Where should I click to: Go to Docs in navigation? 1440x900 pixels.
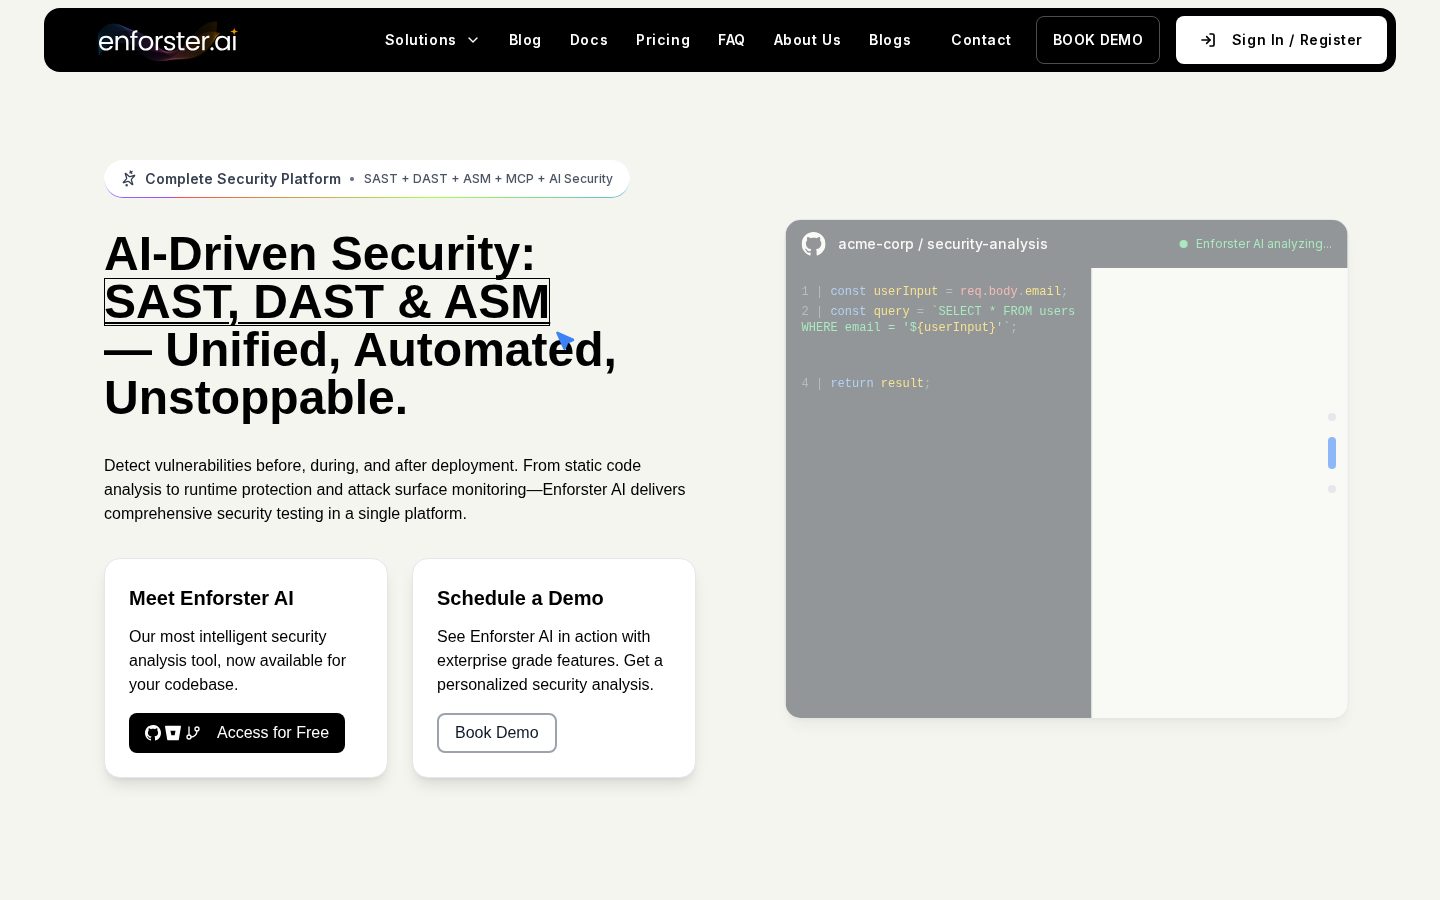pos(589,40)
